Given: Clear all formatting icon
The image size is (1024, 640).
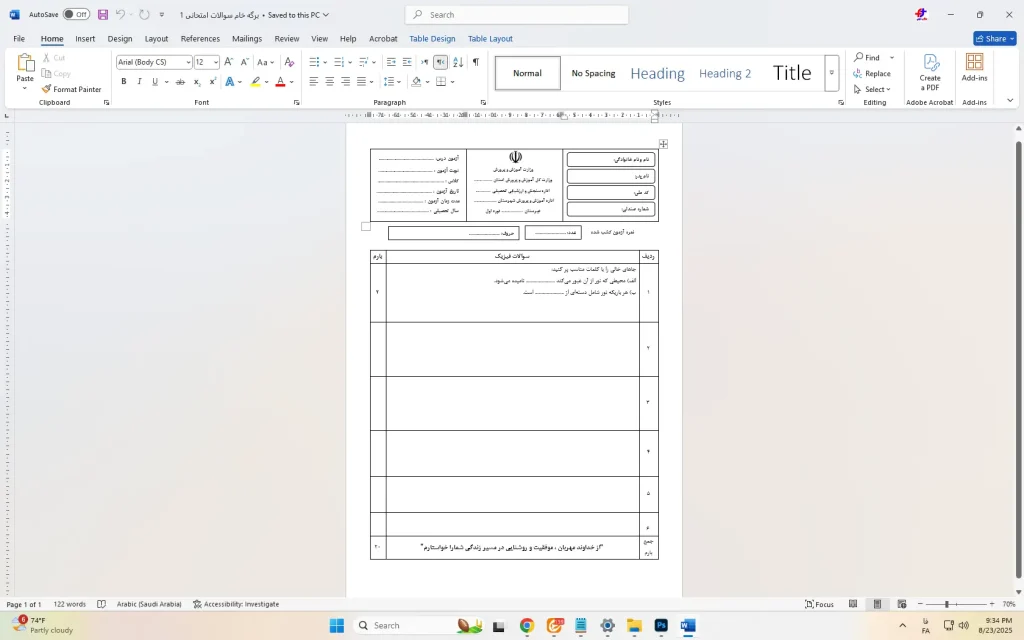Looking at the screenshot, I should (x=289, y=62).
